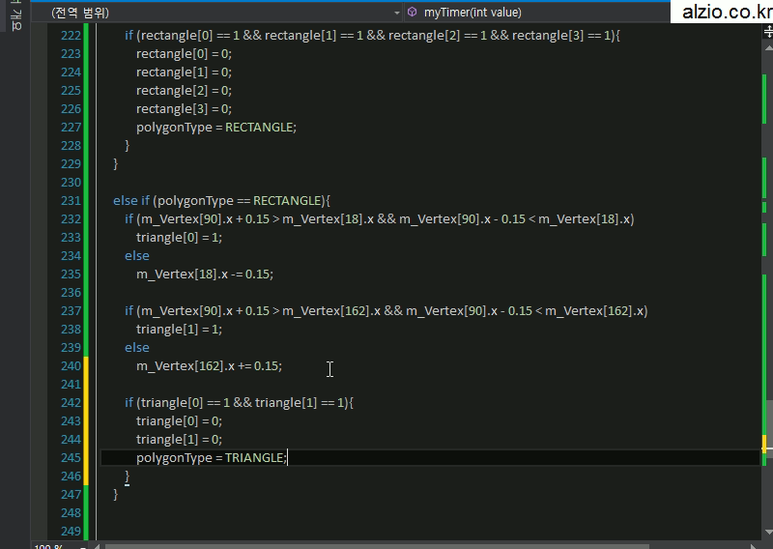The image size is (773, 549).
Task: Select line number 222 in the margin
Action: (x=70, y=35)
